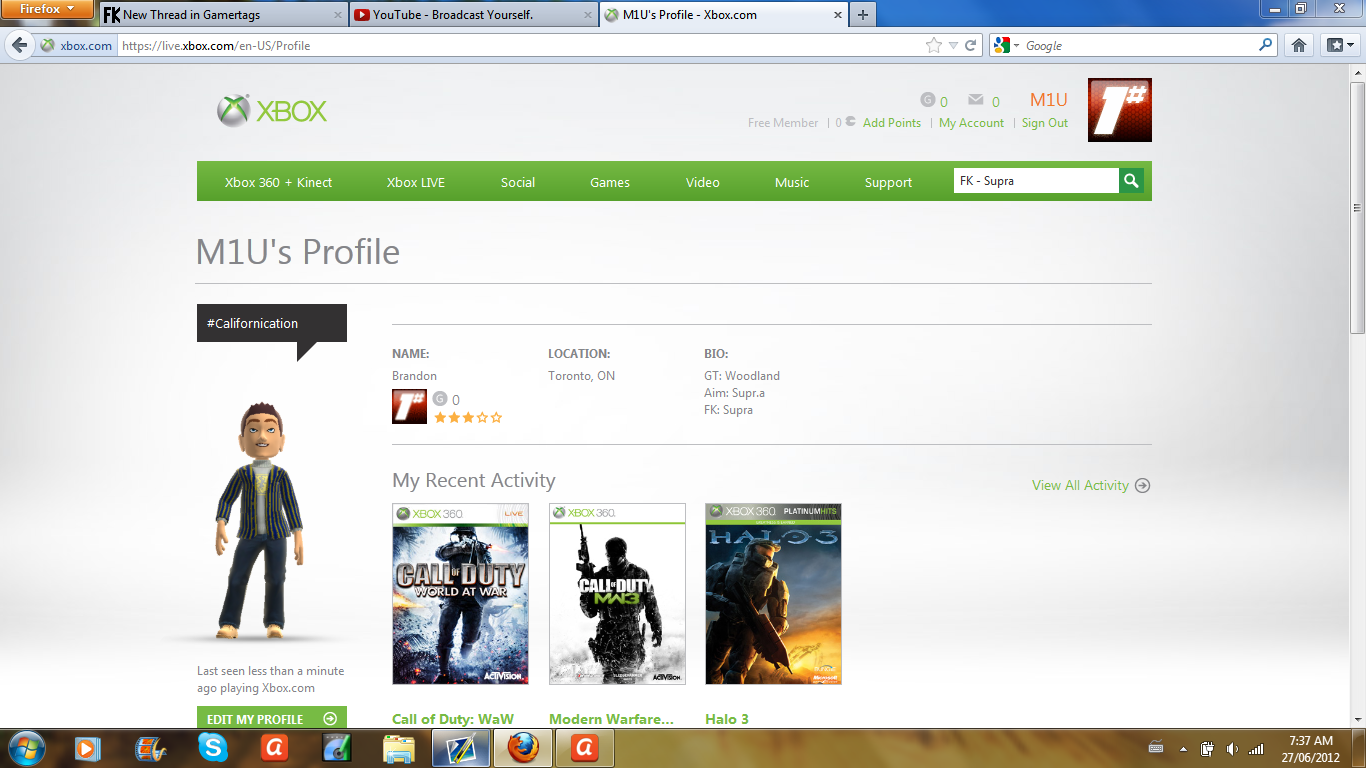Open the Games menu
This screenshot has width=1366, height=768.
610,182
